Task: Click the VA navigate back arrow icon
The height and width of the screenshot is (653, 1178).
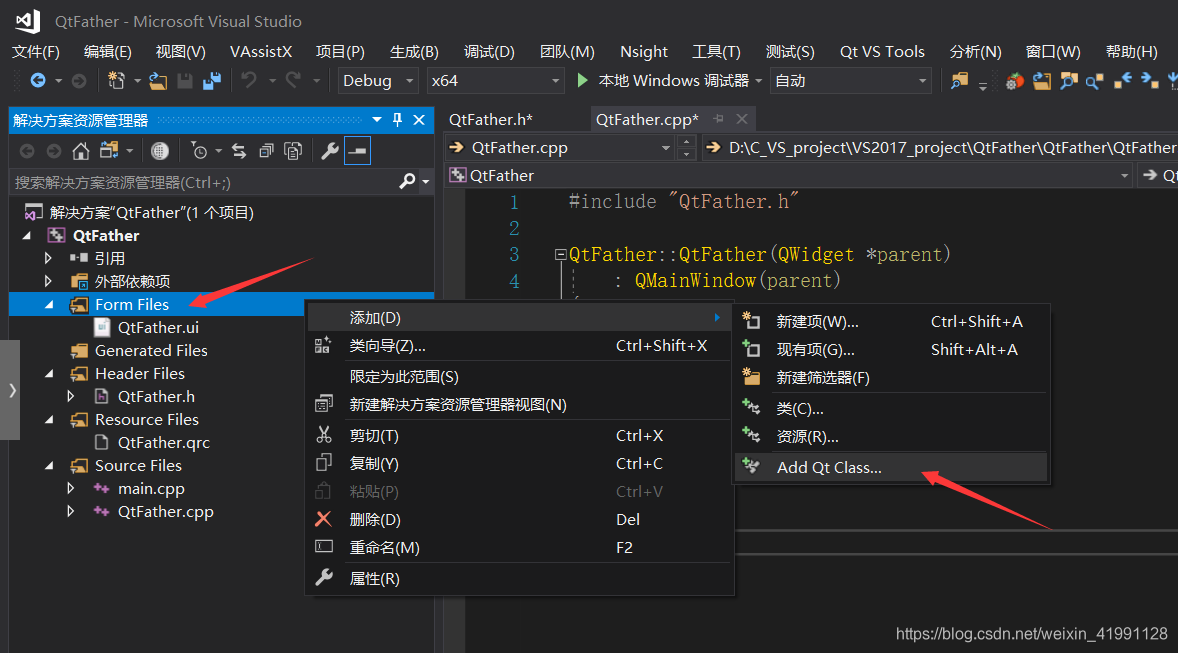Action: pos(1122,81)
